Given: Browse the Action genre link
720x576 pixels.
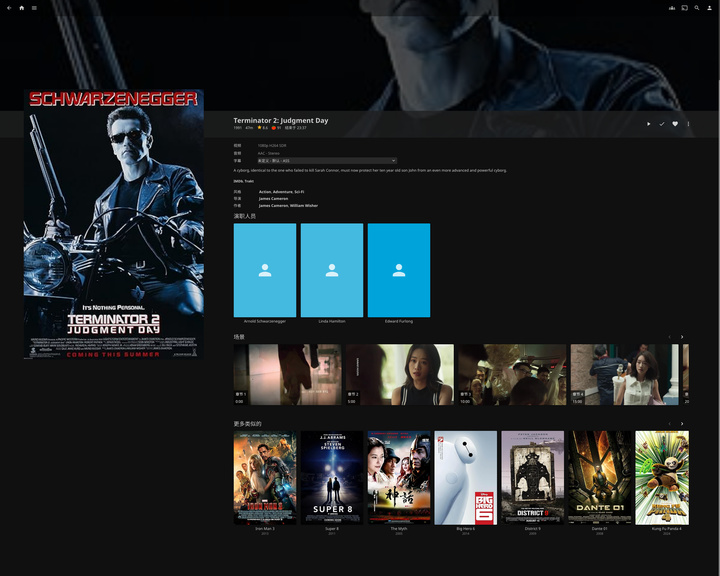Looking at the screenshot, I should click(265, 192).
